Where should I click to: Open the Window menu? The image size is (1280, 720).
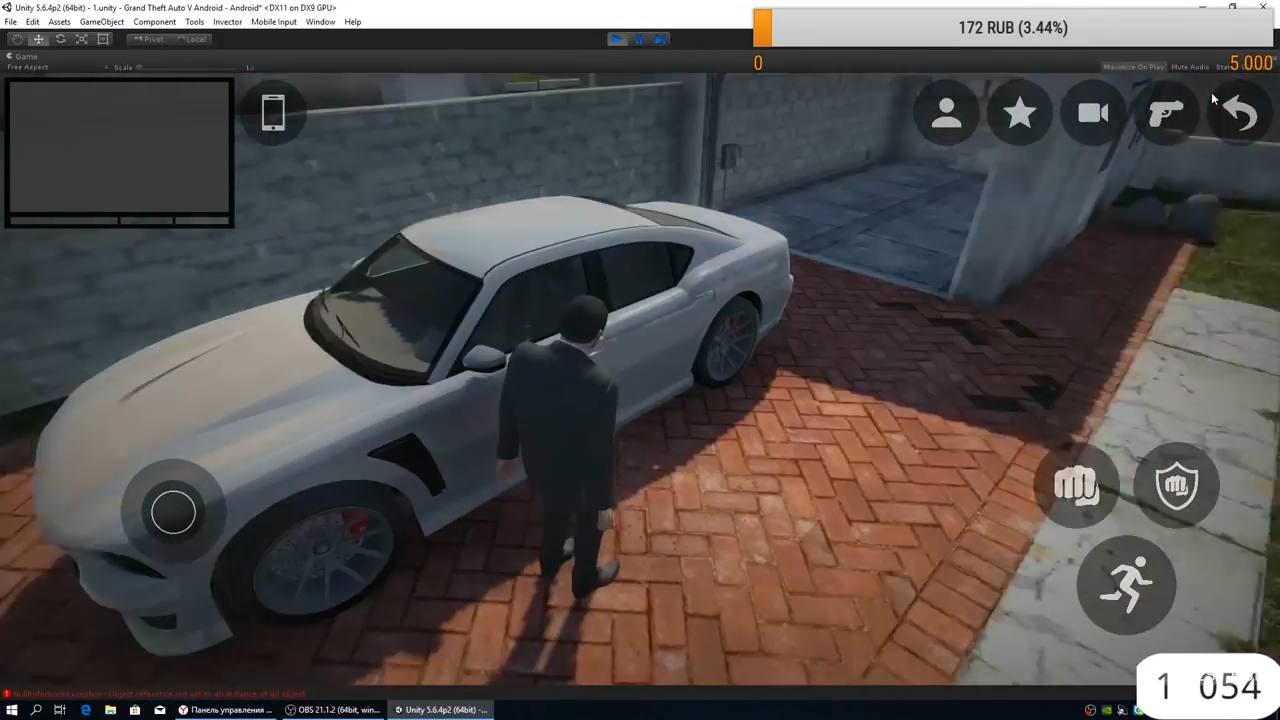pos(320,22)
